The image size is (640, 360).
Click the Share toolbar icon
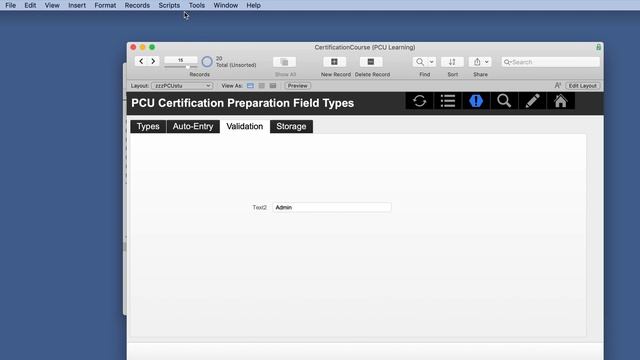coord(477,62)
